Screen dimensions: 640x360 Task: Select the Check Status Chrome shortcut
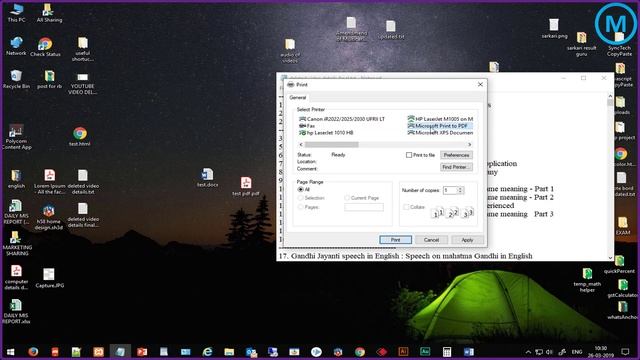click(45, 47)
